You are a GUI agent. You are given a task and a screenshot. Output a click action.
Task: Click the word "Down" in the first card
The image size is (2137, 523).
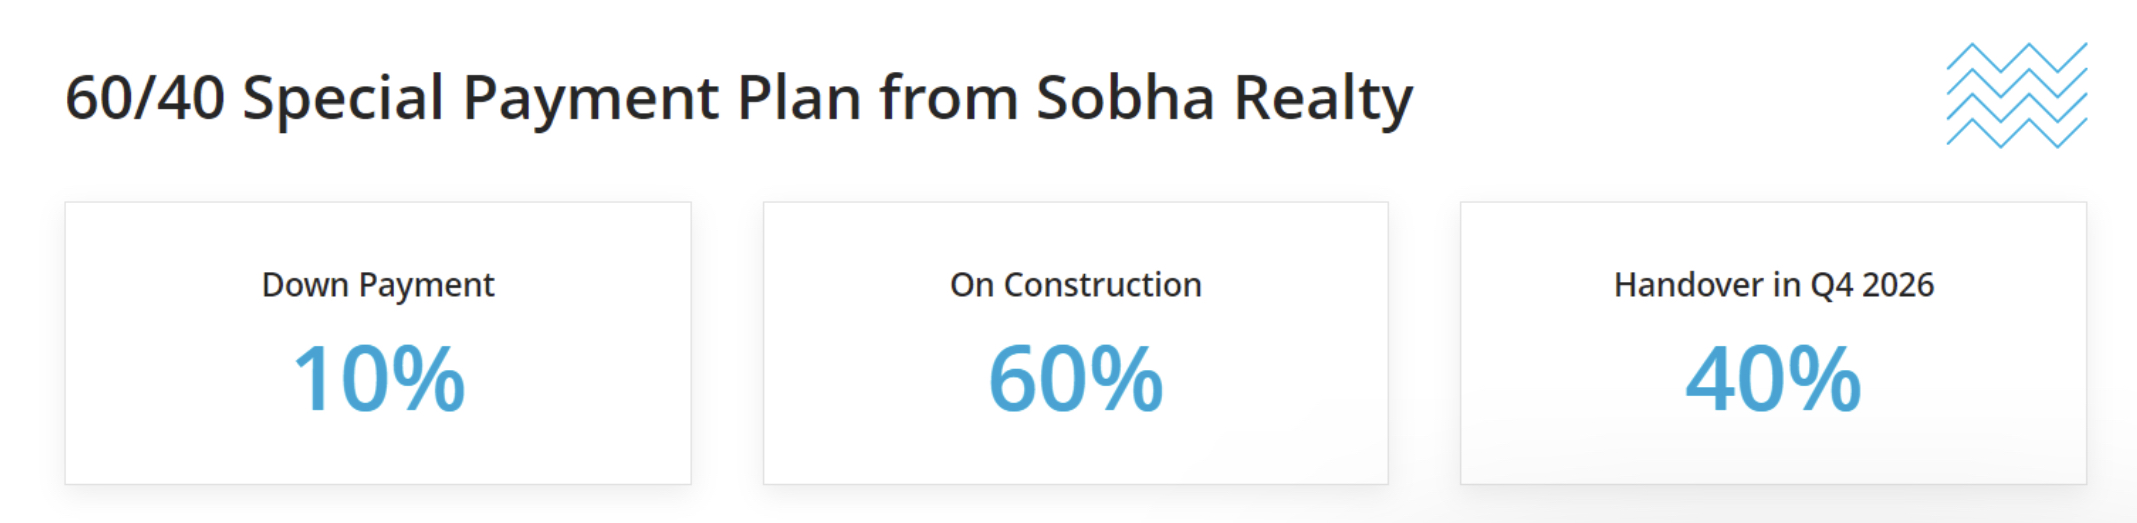pos(305,285)
